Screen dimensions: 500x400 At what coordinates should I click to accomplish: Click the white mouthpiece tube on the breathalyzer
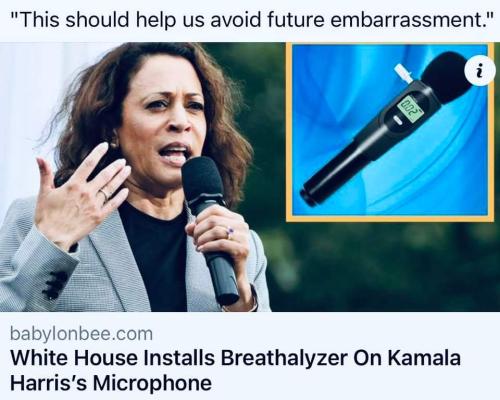[403, 74]
